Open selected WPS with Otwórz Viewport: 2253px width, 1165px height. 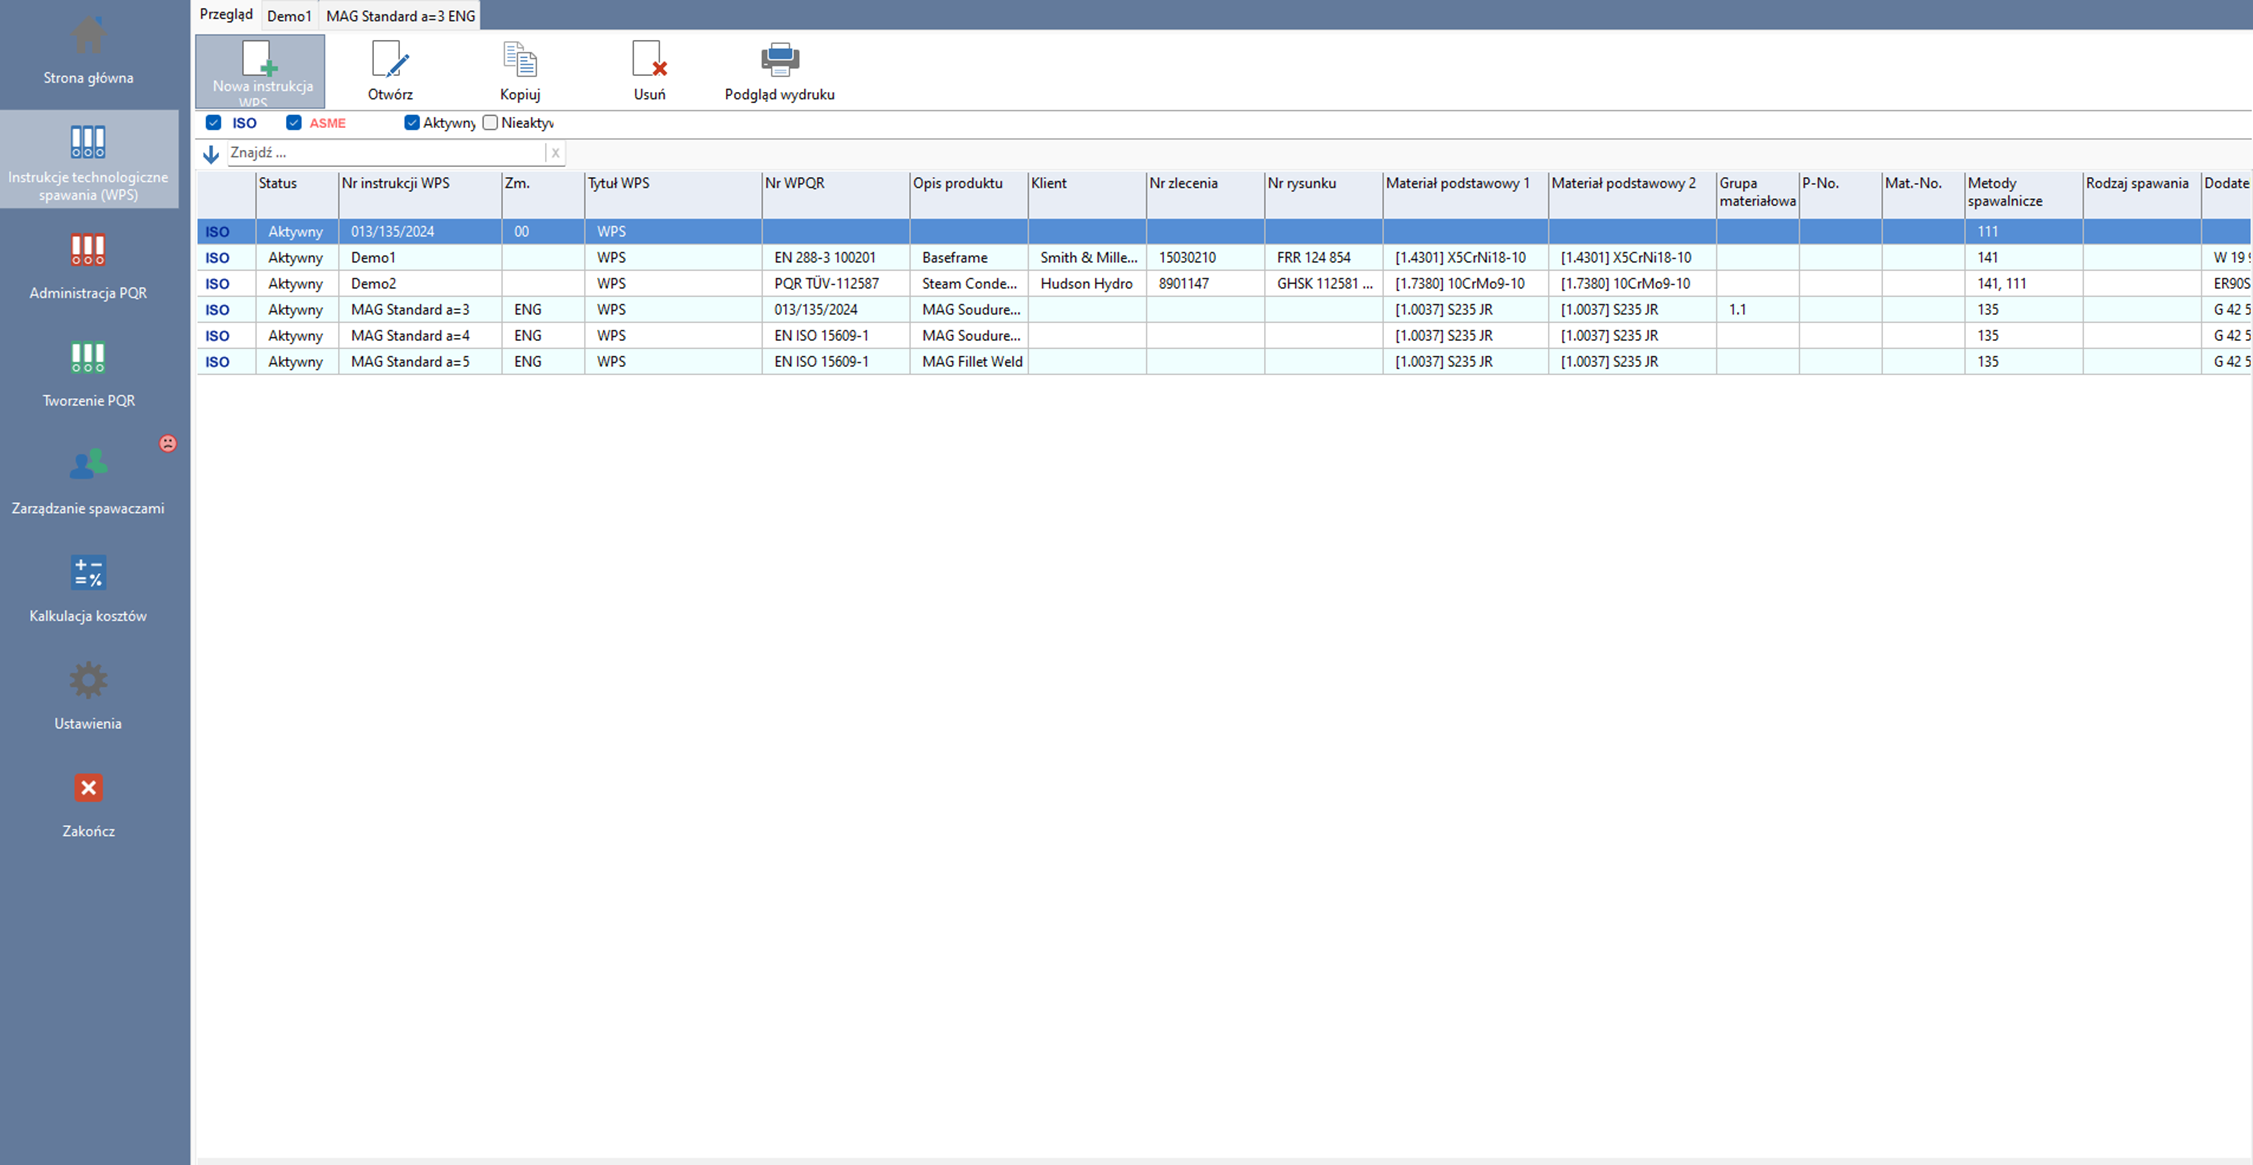tap(389, 62)
